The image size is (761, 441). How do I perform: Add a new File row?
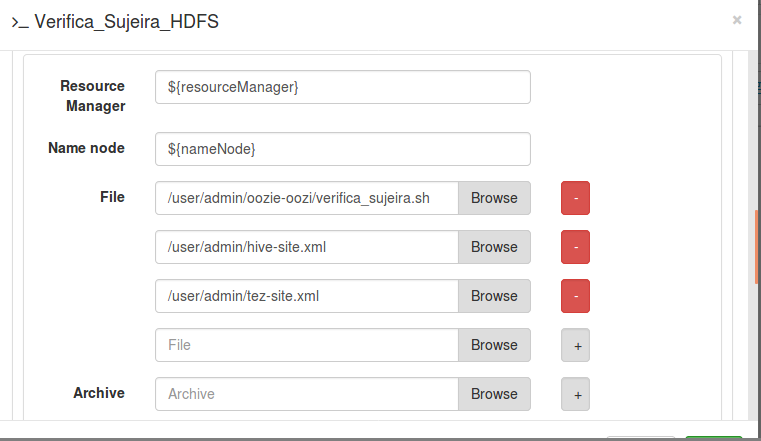pos(576,345)
